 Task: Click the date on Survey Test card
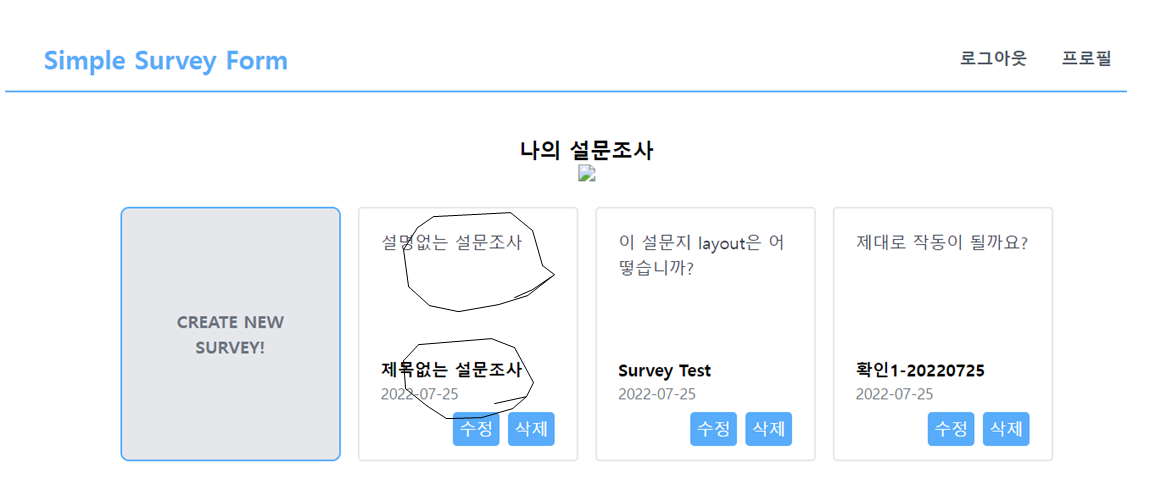tap(656, 394)
